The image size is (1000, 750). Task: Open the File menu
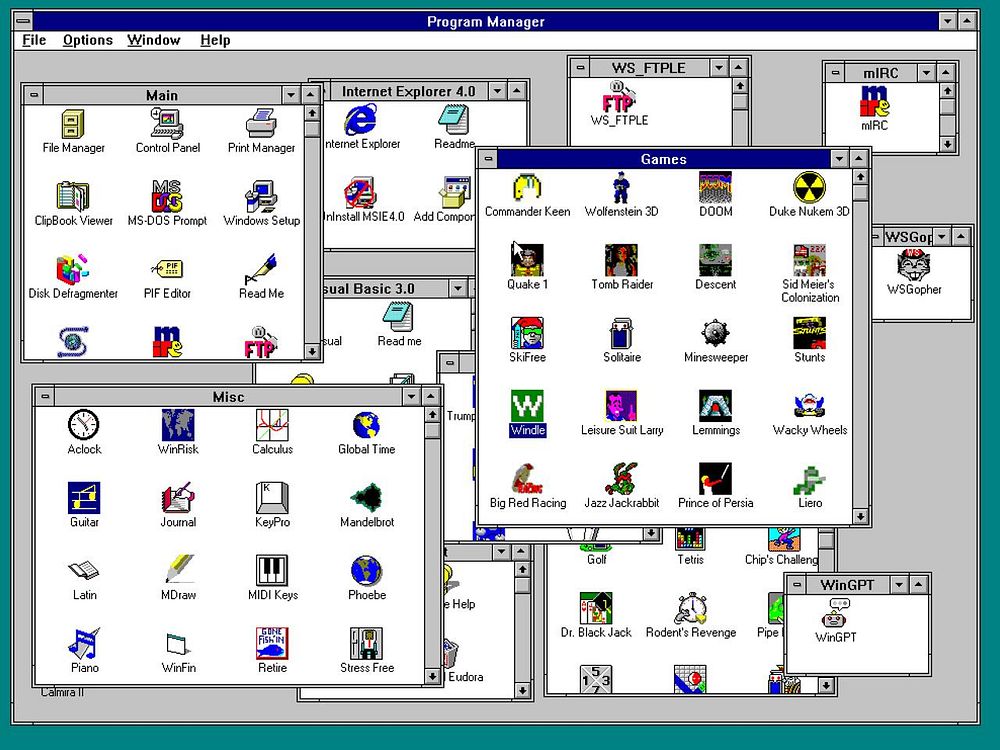point(34,40)
